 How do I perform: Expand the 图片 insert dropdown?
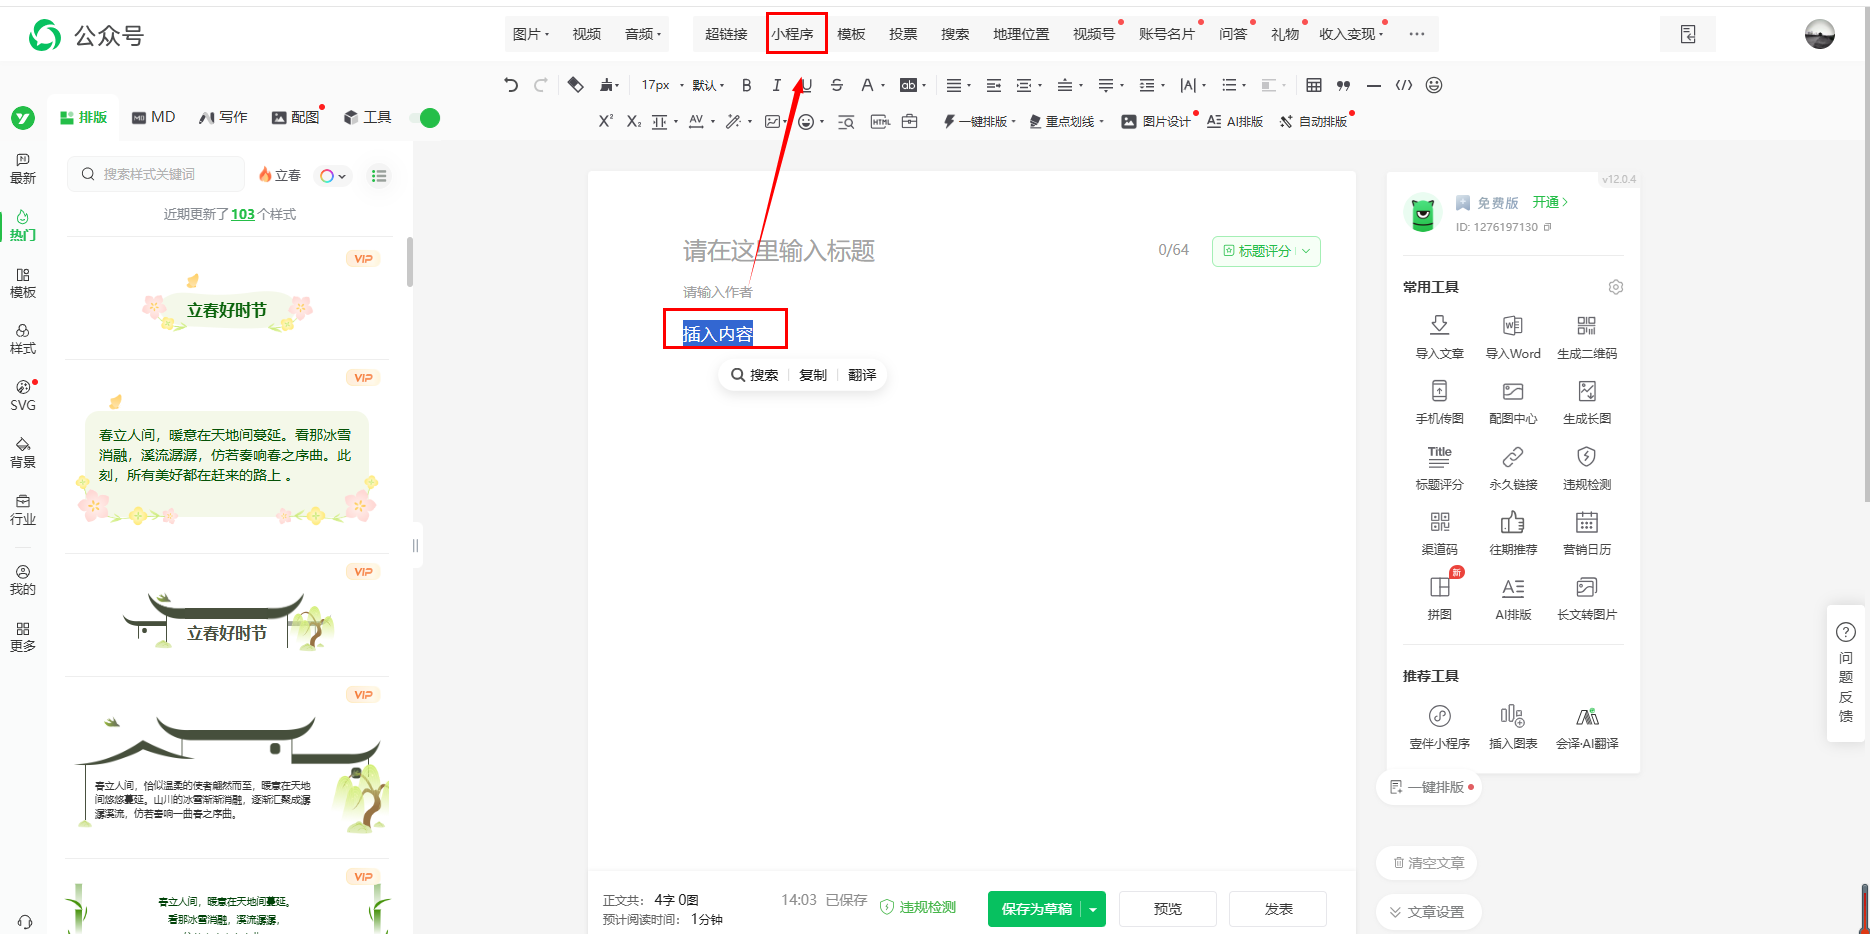tap(531, 34)
